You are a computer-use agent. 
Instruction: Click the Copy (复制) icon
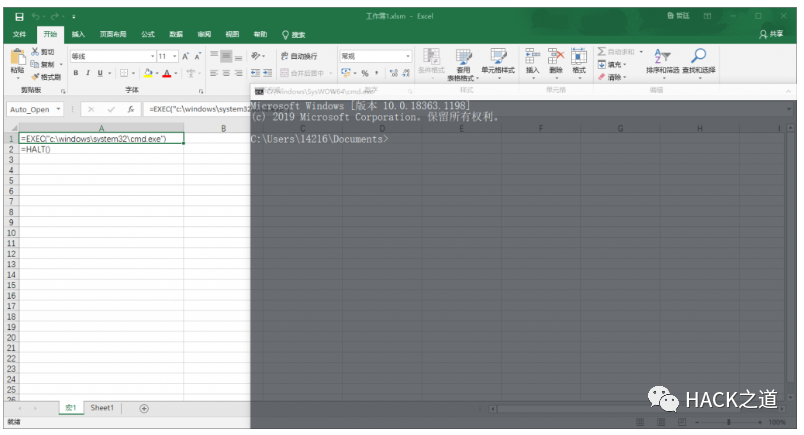(35, 64)
